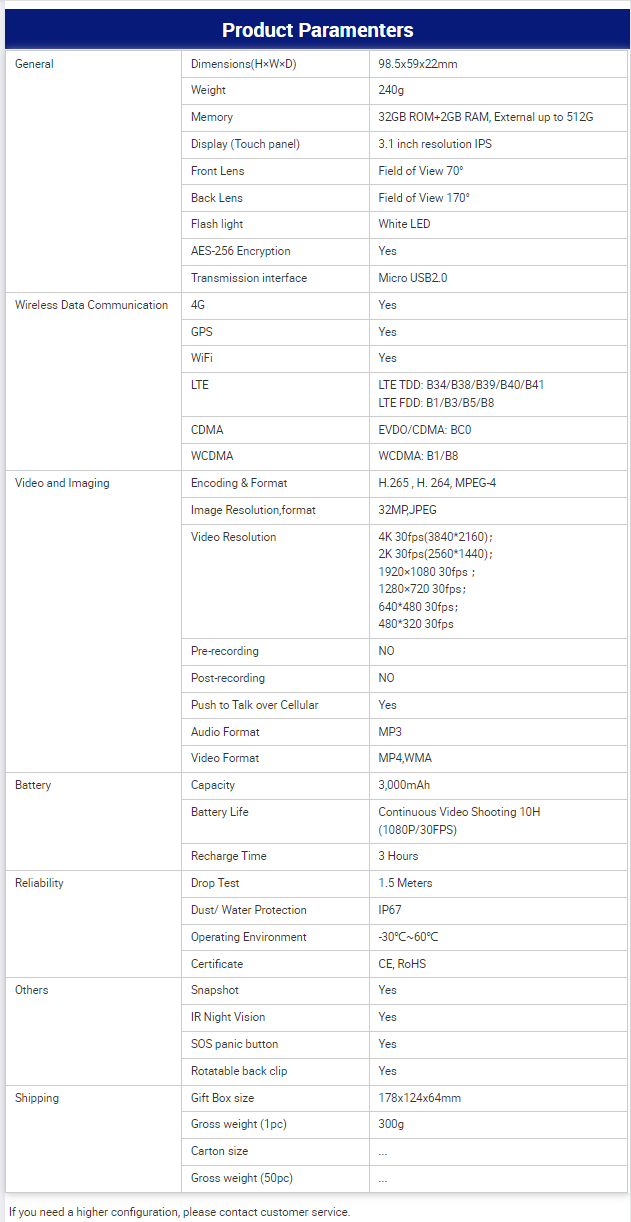Viewport: 631px width, 1222px height.
Task: Select the Reliability category cell
Action: (39, 883)
